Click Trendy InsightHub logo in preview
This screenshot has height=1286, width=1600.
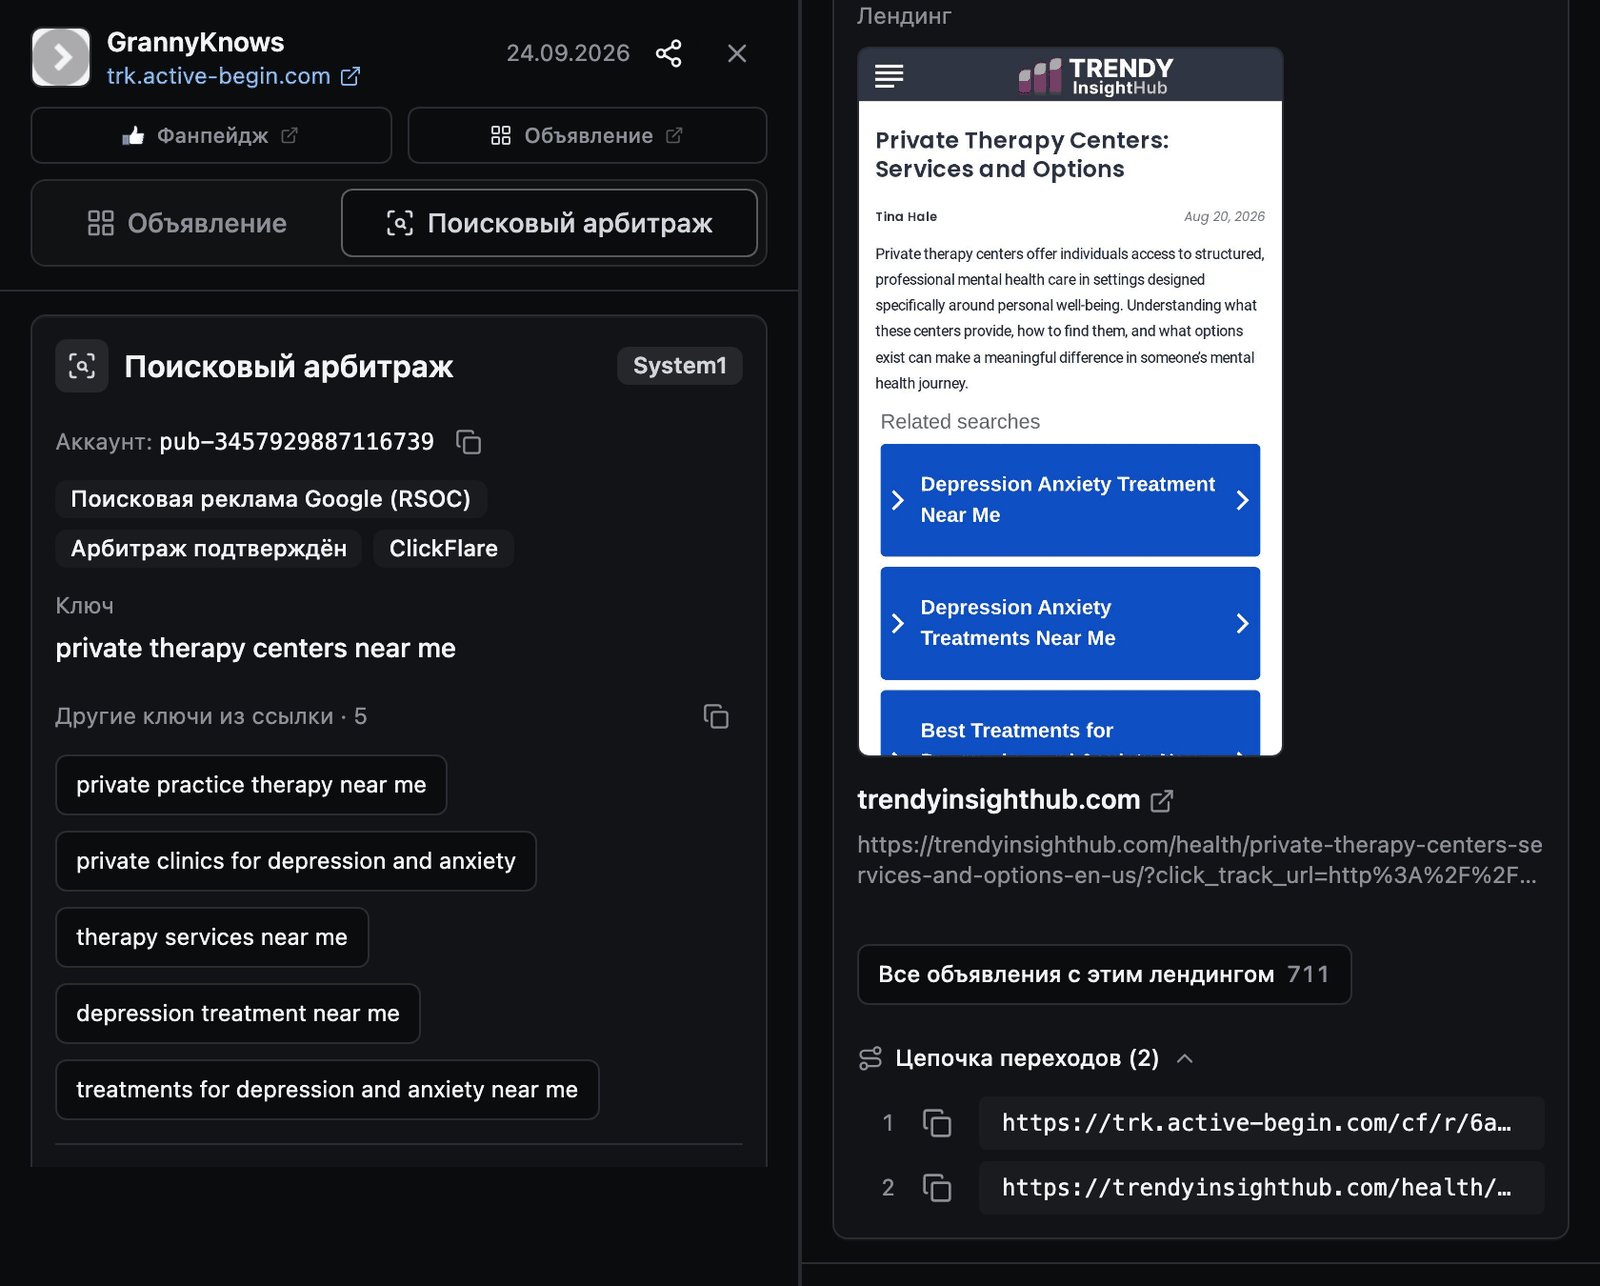pyautogui.click(x=1096, y=76)
